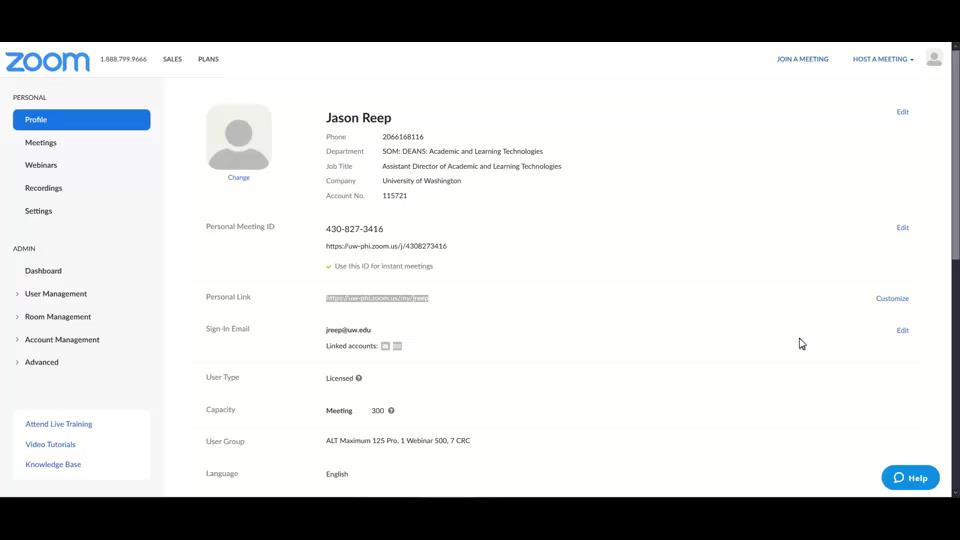The image size is (960, 540).
Task: Toggle Use this ID for instant meetings
Action: (329, 267)
